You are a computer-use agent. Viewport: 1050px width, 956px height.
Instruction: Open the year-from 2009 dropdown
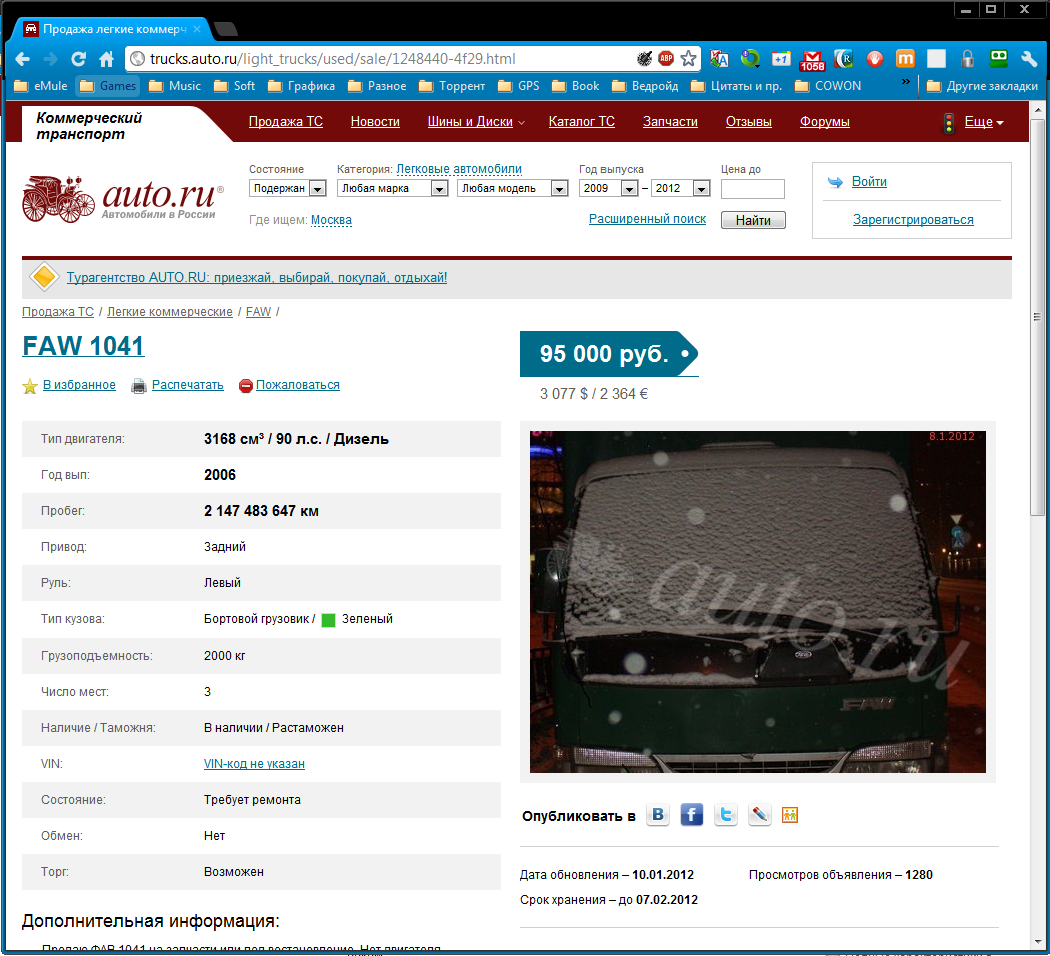point(608,188)
